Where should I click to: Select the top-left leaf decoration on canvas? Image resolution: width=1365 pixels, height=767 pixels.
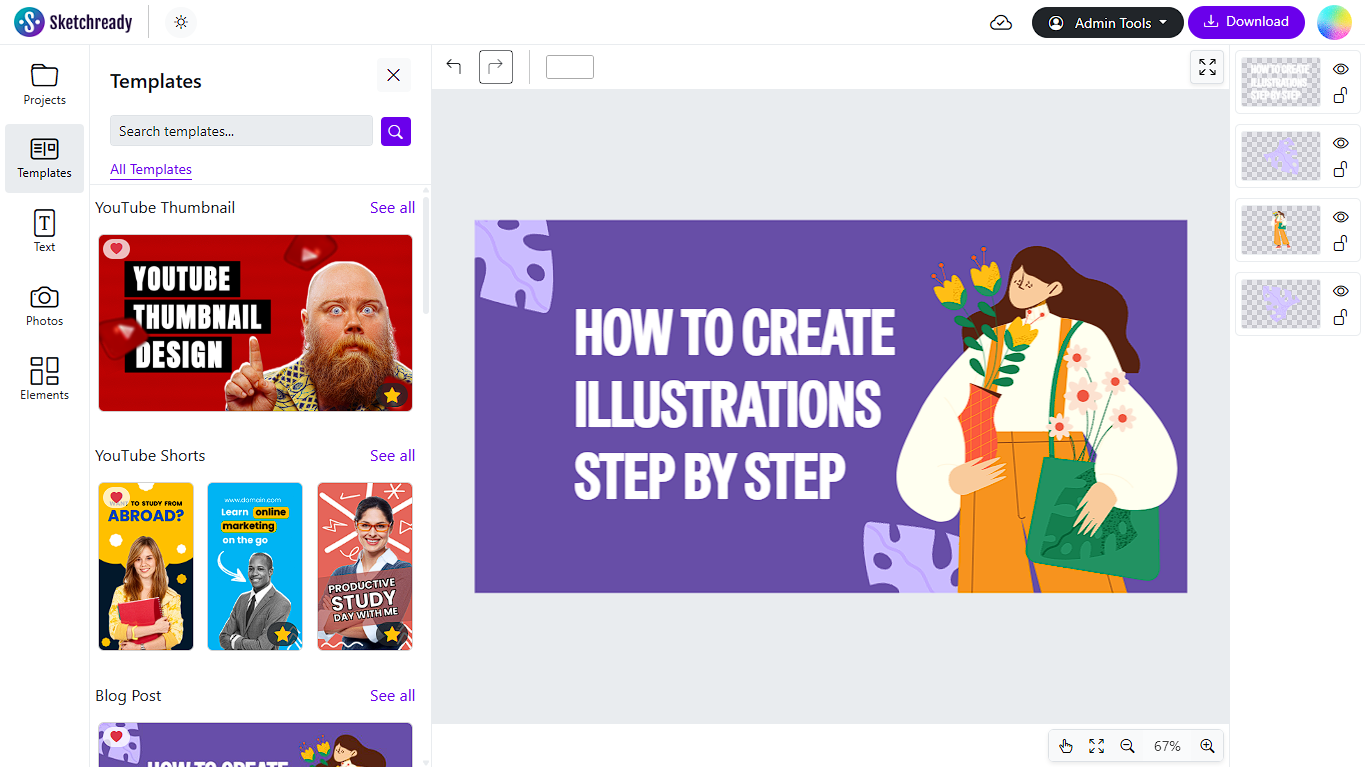pyautogui.click(x=513, y=266)
